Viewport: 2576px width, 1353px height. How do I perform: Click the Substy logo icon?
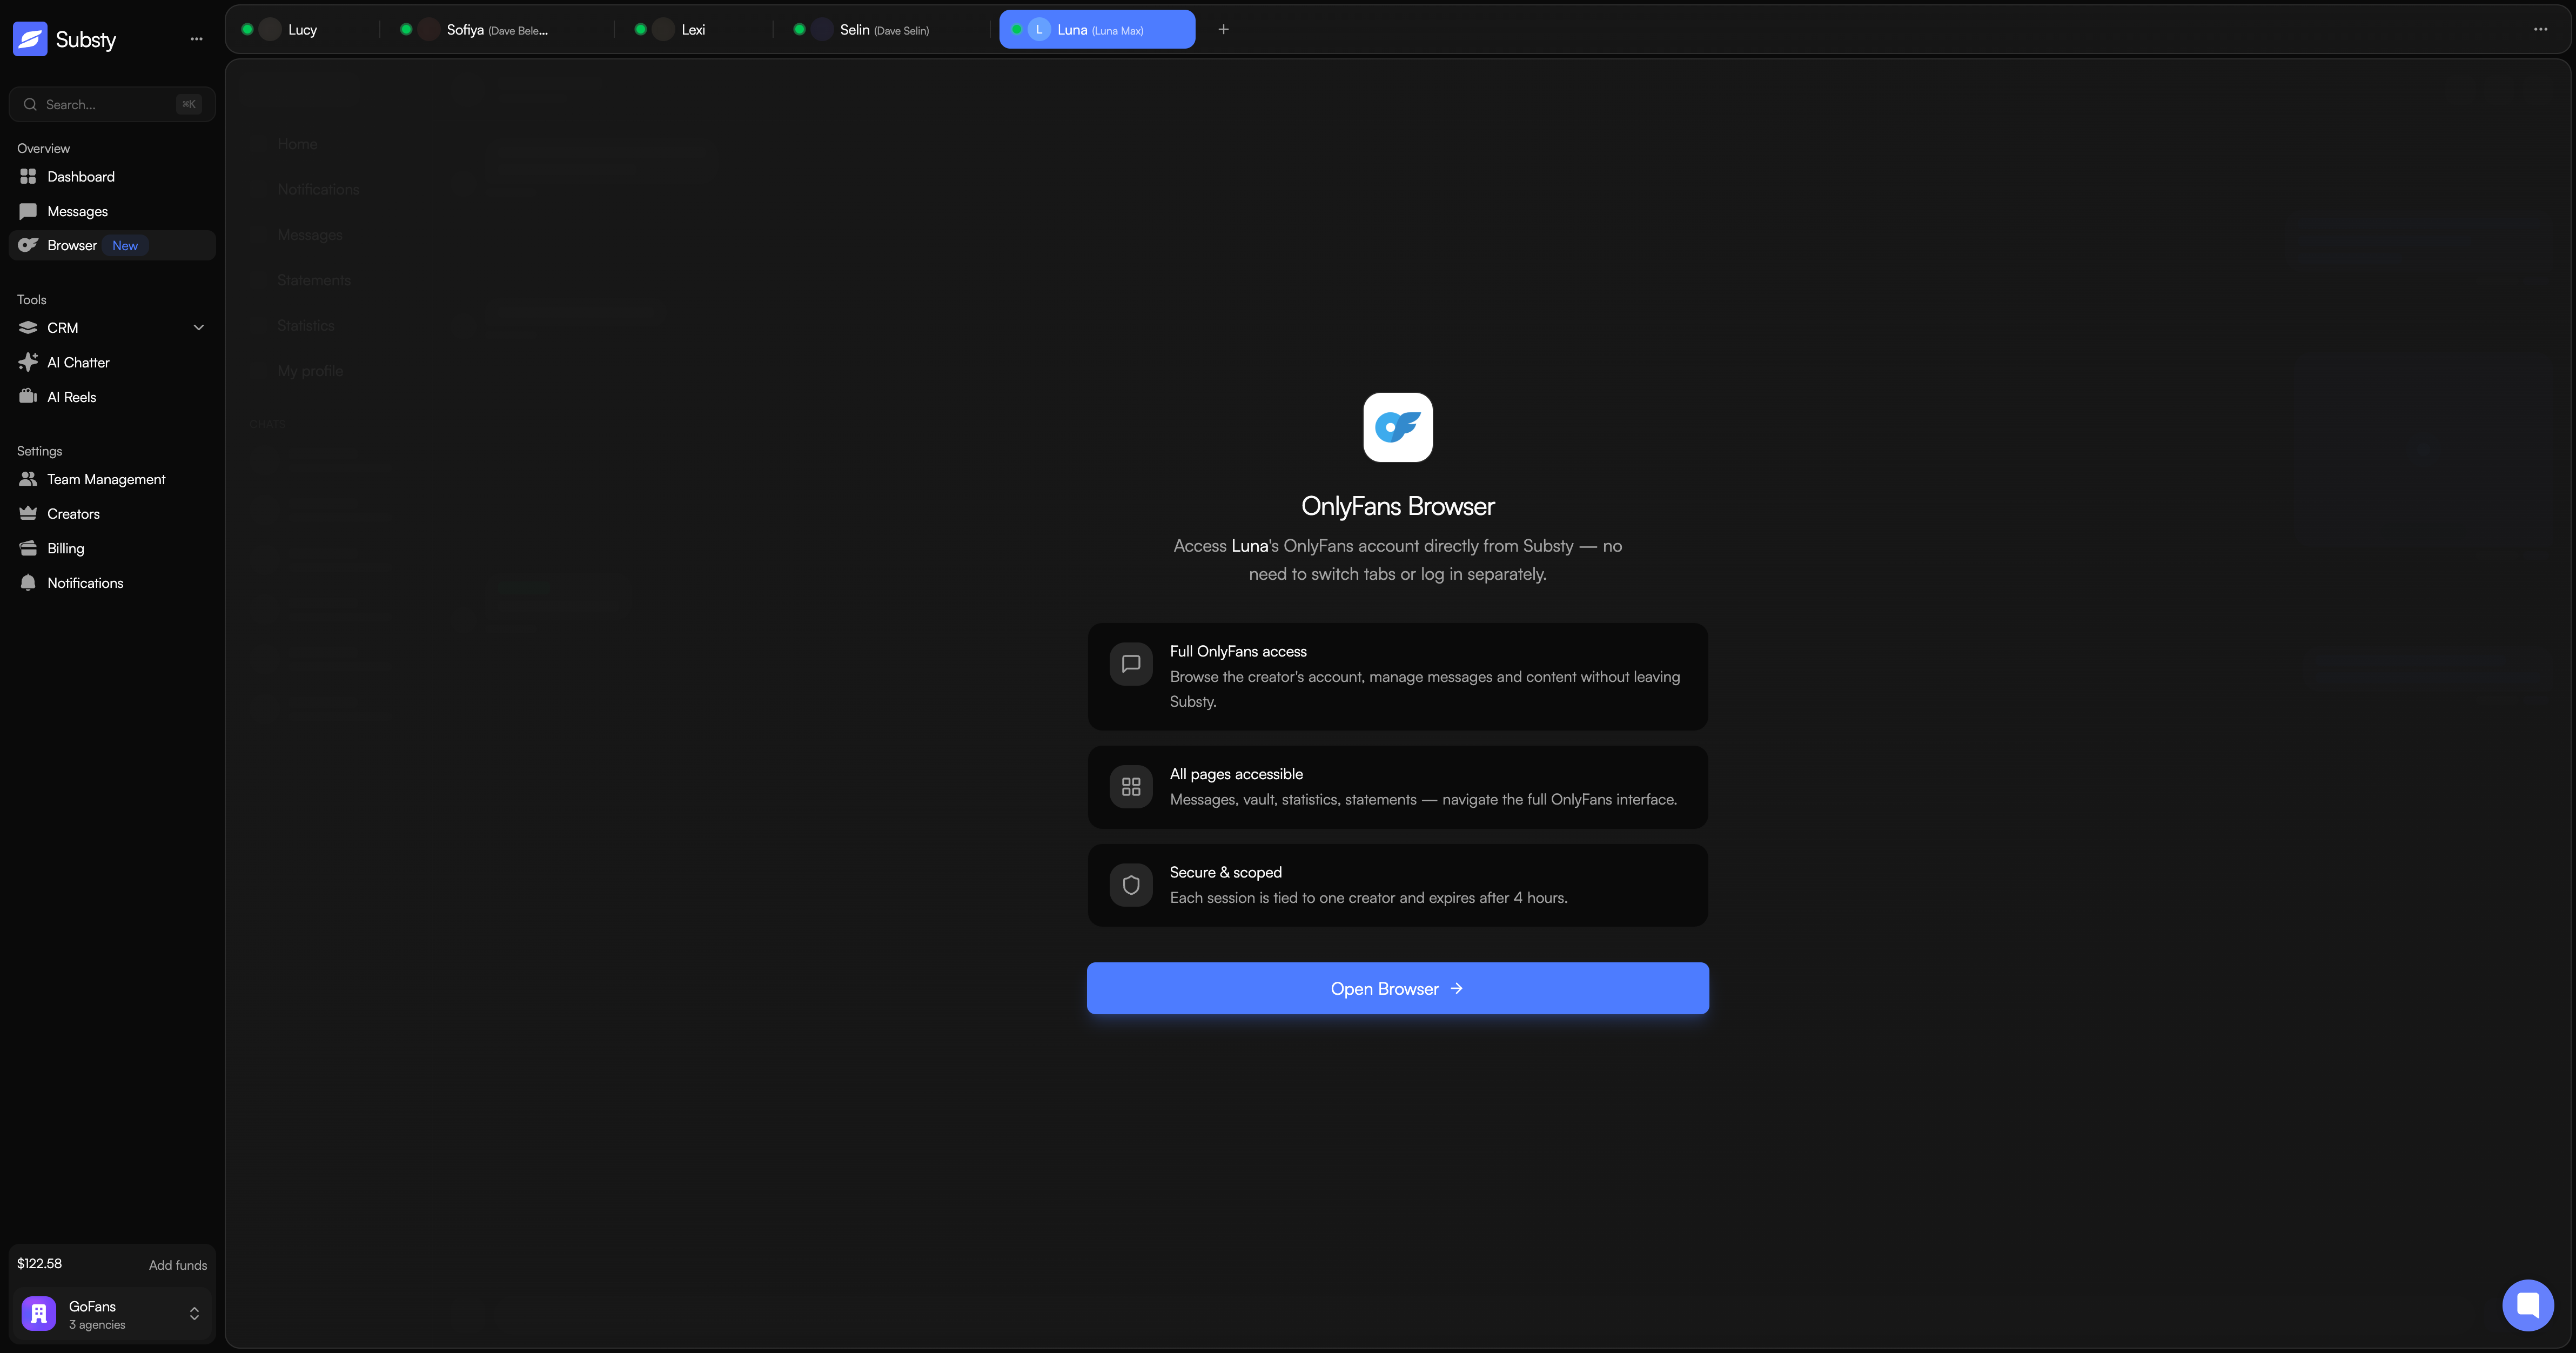[x=30, y=39]
